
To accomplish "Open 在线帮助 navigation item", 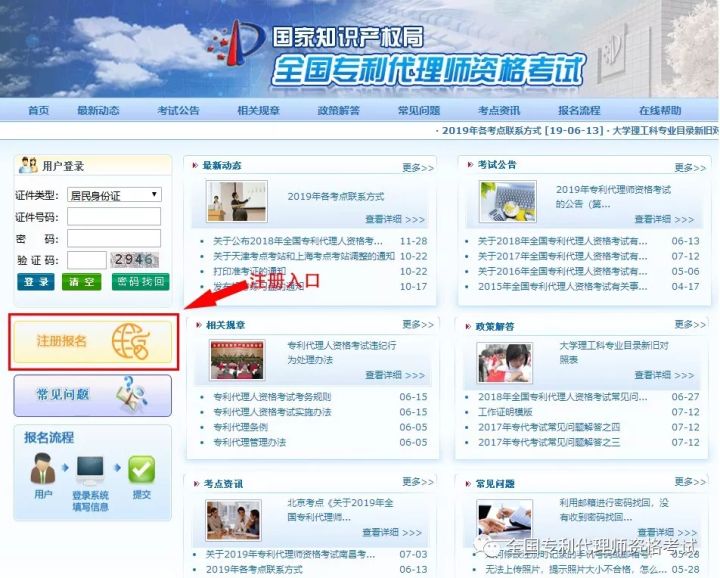I will coord(660,110).
